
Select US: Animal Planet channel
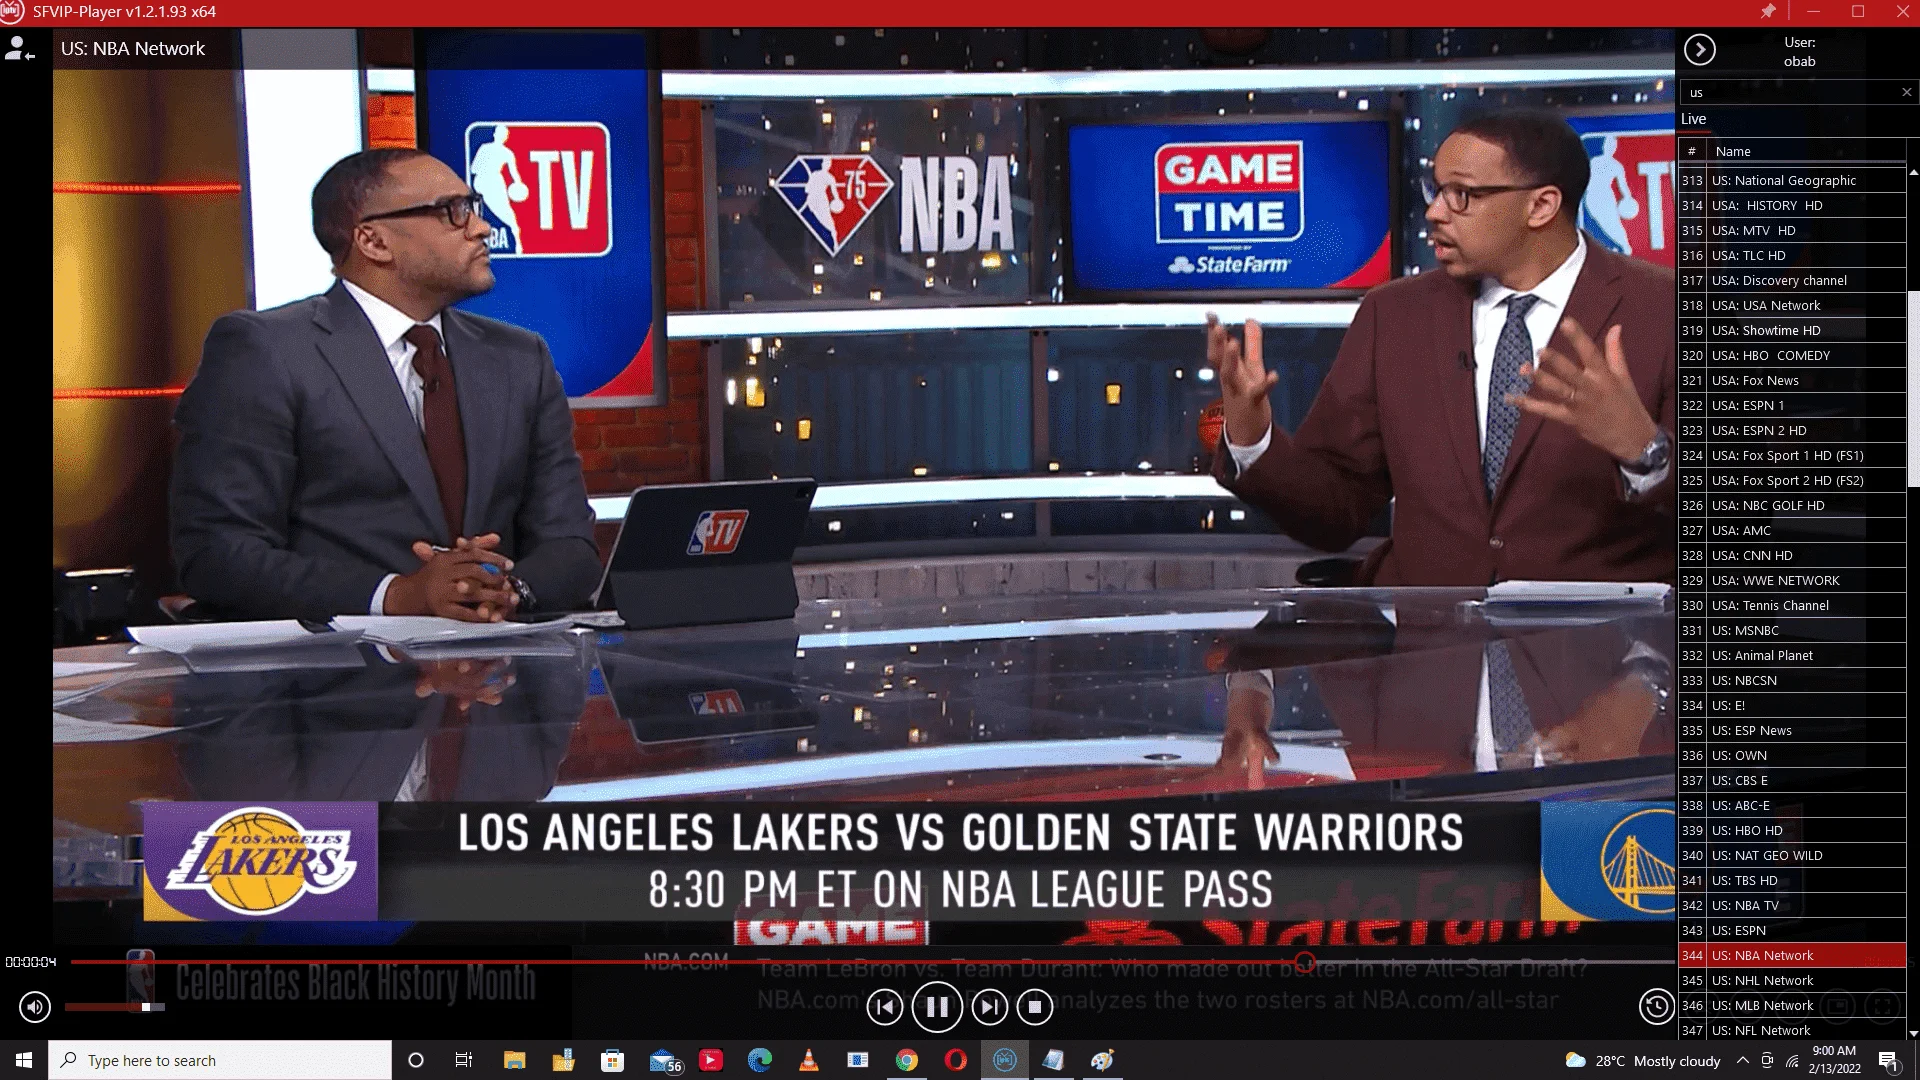pyautogui.click(x=1792, y=655)
